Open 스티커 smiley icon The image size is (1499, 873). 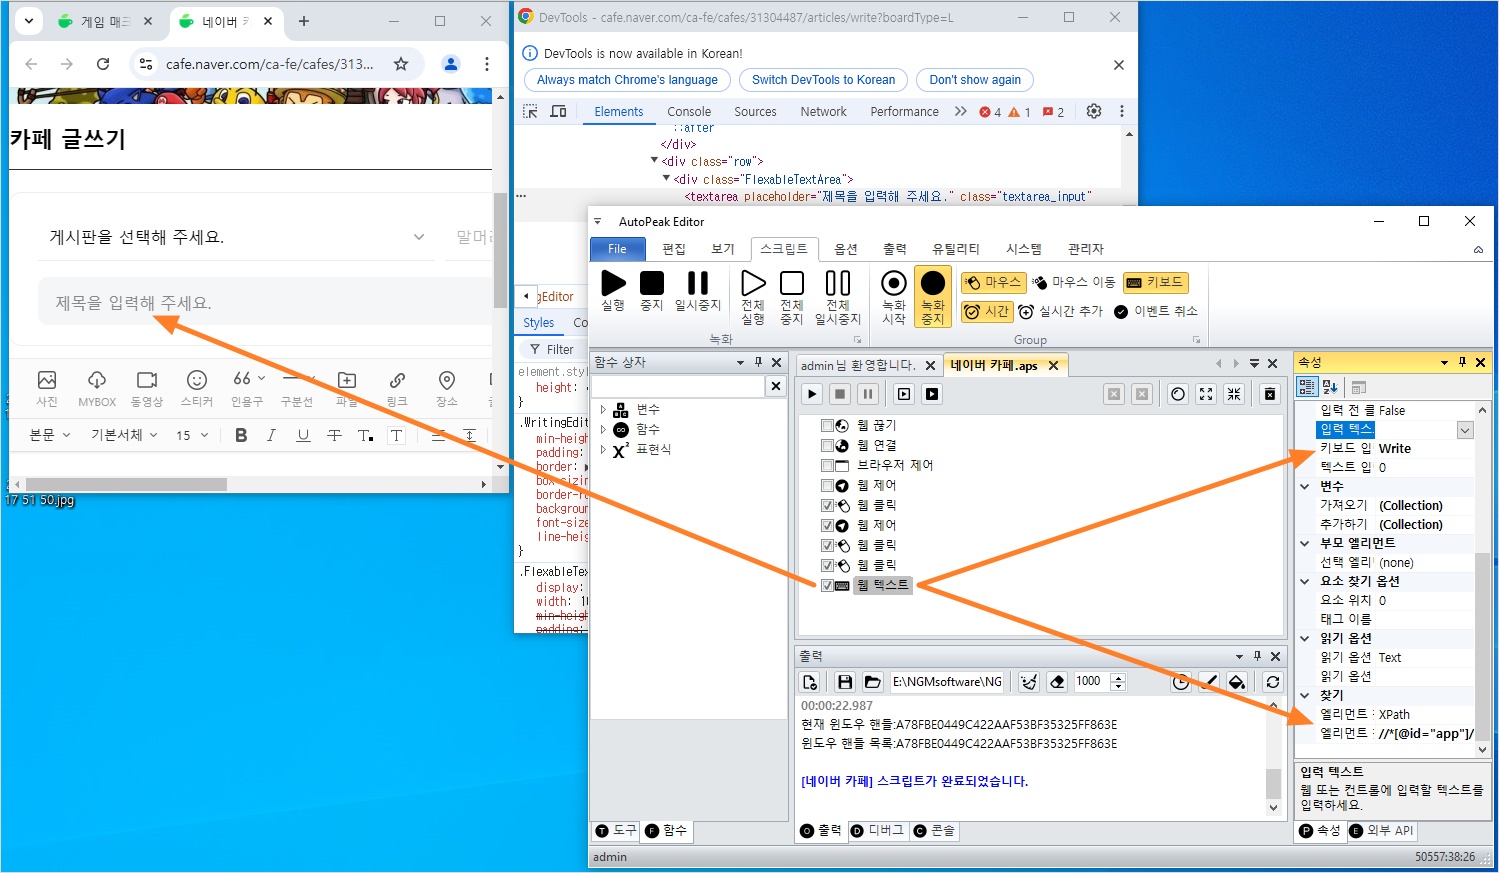click(197, 380)
